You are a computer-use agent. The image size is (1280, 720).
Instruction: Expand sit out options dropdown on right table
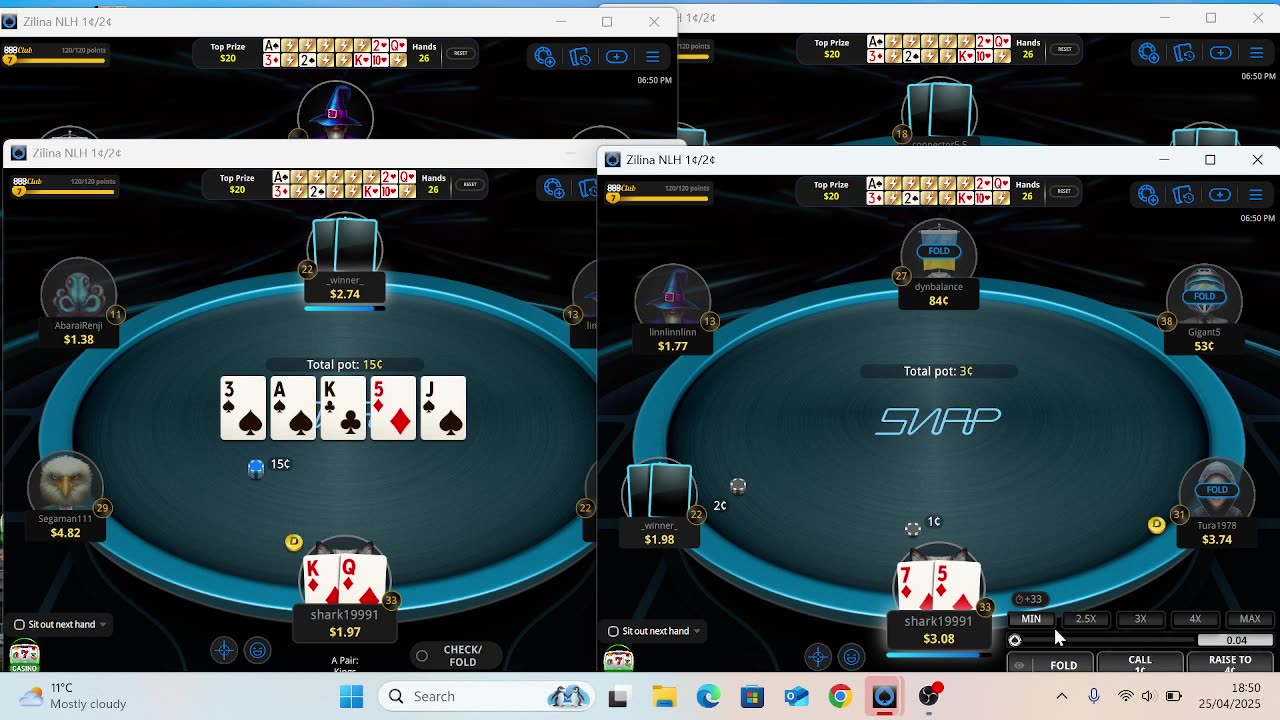point(696,632)
